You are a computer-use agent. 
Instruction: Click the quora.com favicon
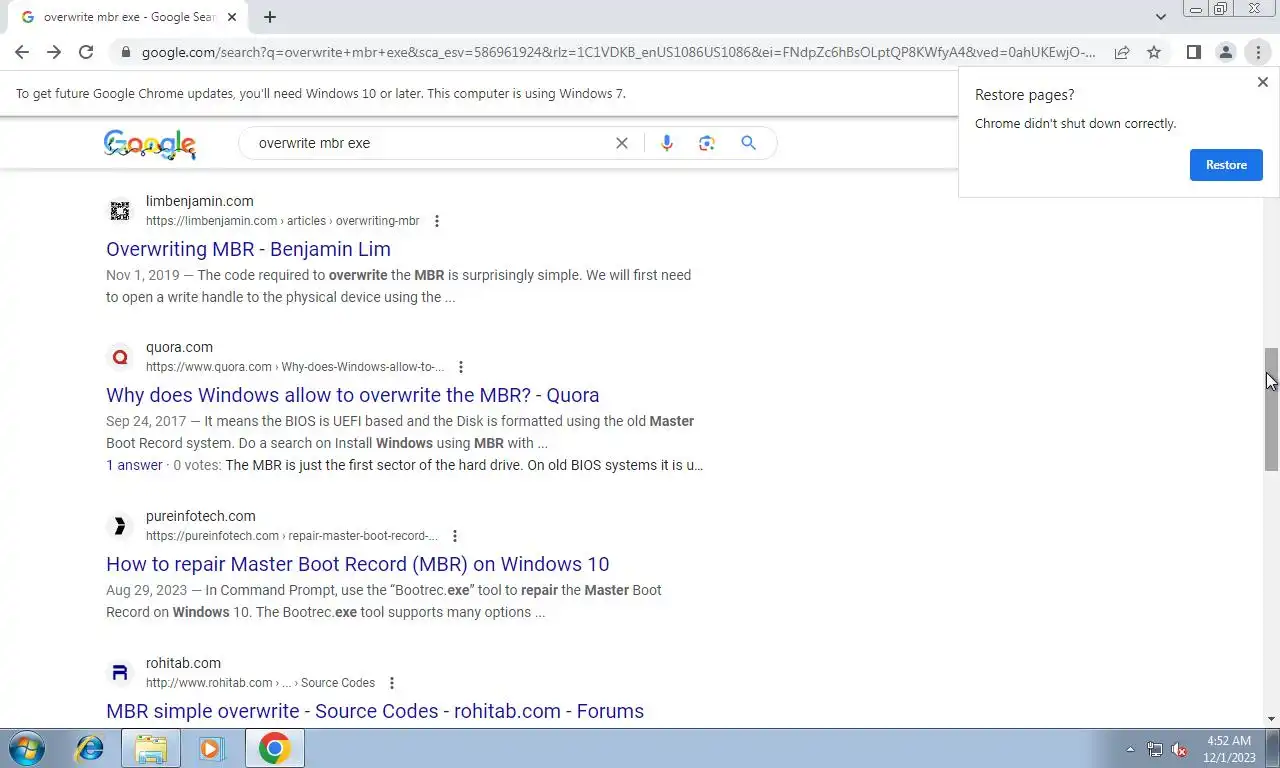[120, 357]
